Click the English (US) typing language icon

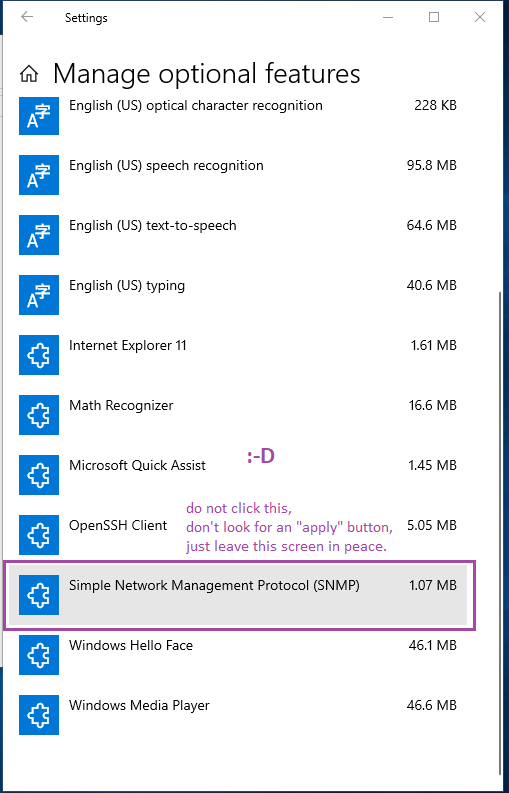click(x=39, y=295)
